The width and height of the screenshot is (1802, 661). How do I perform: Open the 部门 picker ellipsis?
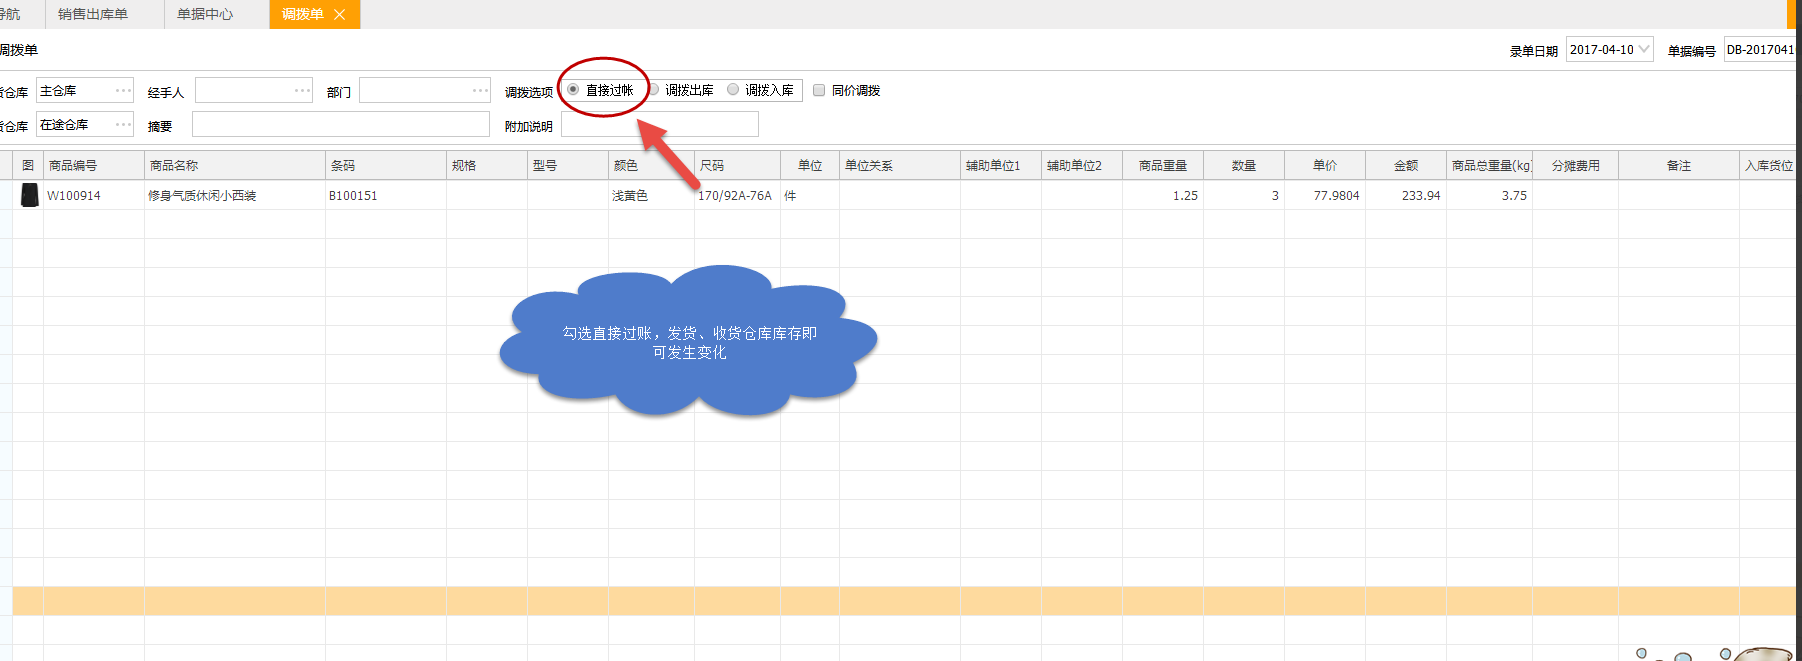tap(480, 91)
